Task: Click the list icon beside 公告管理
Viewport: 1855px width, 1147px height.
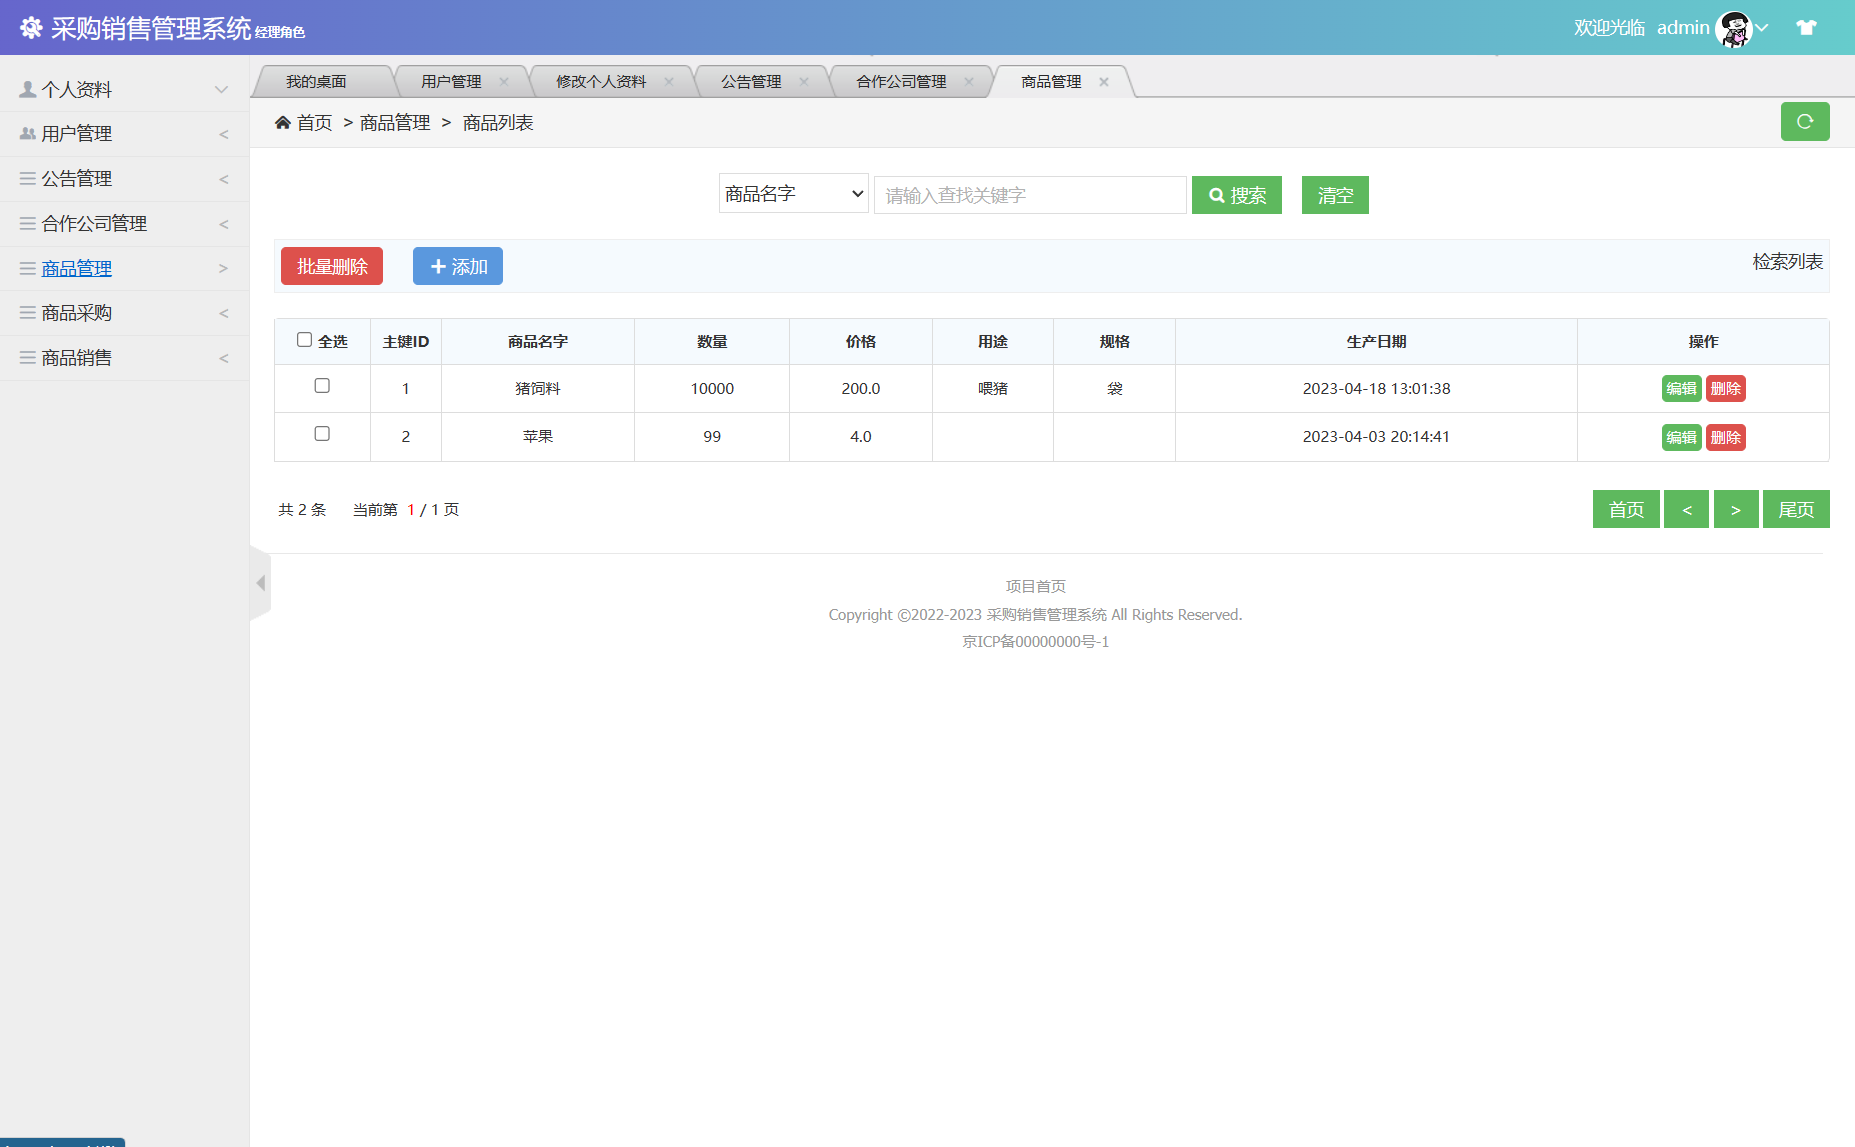Action: [x=25, y=178]
